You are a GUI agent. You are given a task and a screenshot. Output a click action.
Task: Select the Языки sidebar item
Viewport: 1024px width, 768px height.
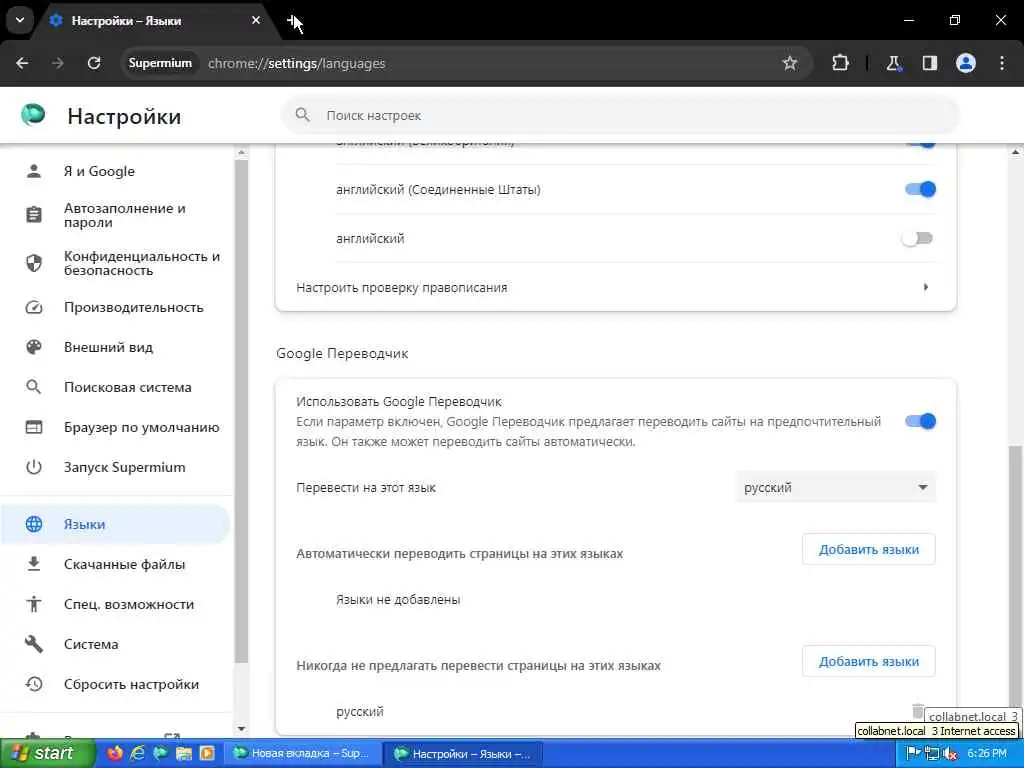click(116, 524)
